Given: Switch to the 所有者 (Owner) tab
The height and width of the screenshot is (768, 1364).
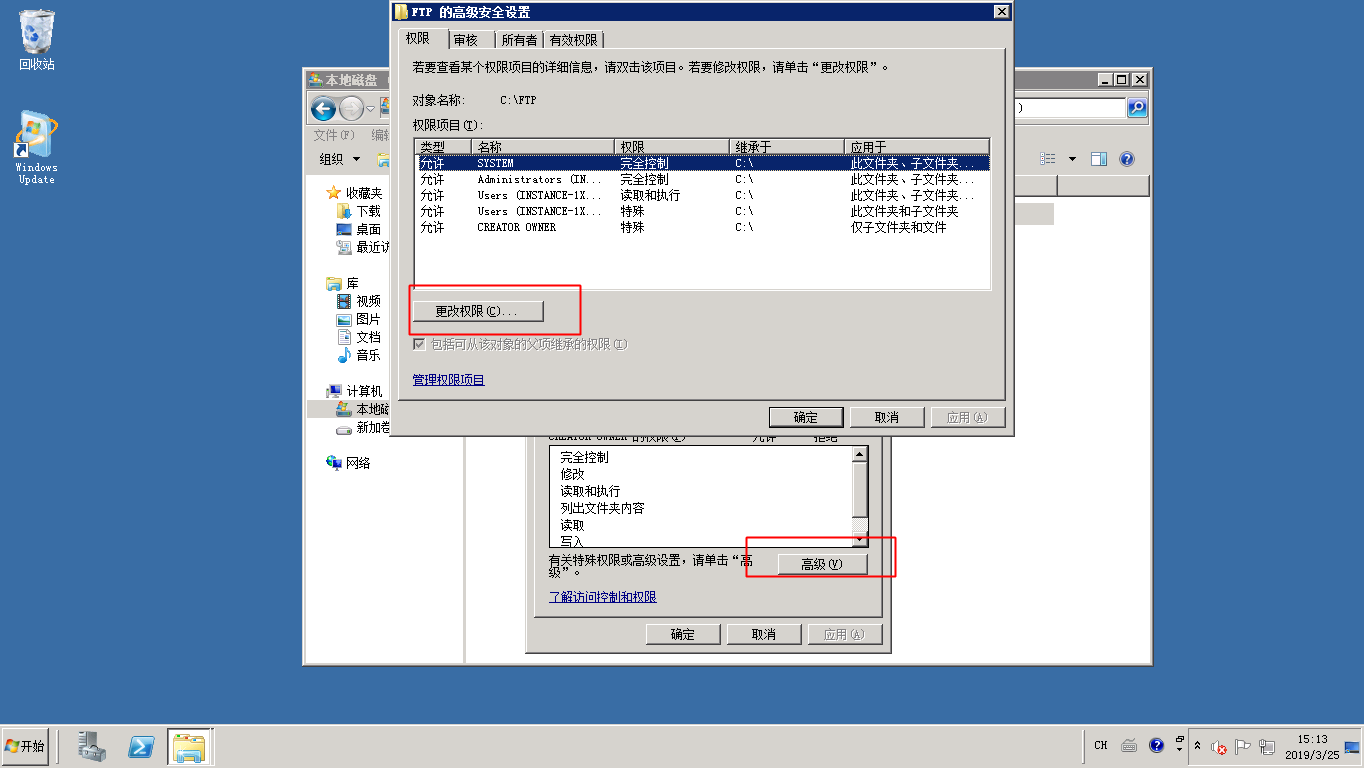Looking at the screenshot, I should [x=519, y=40].
